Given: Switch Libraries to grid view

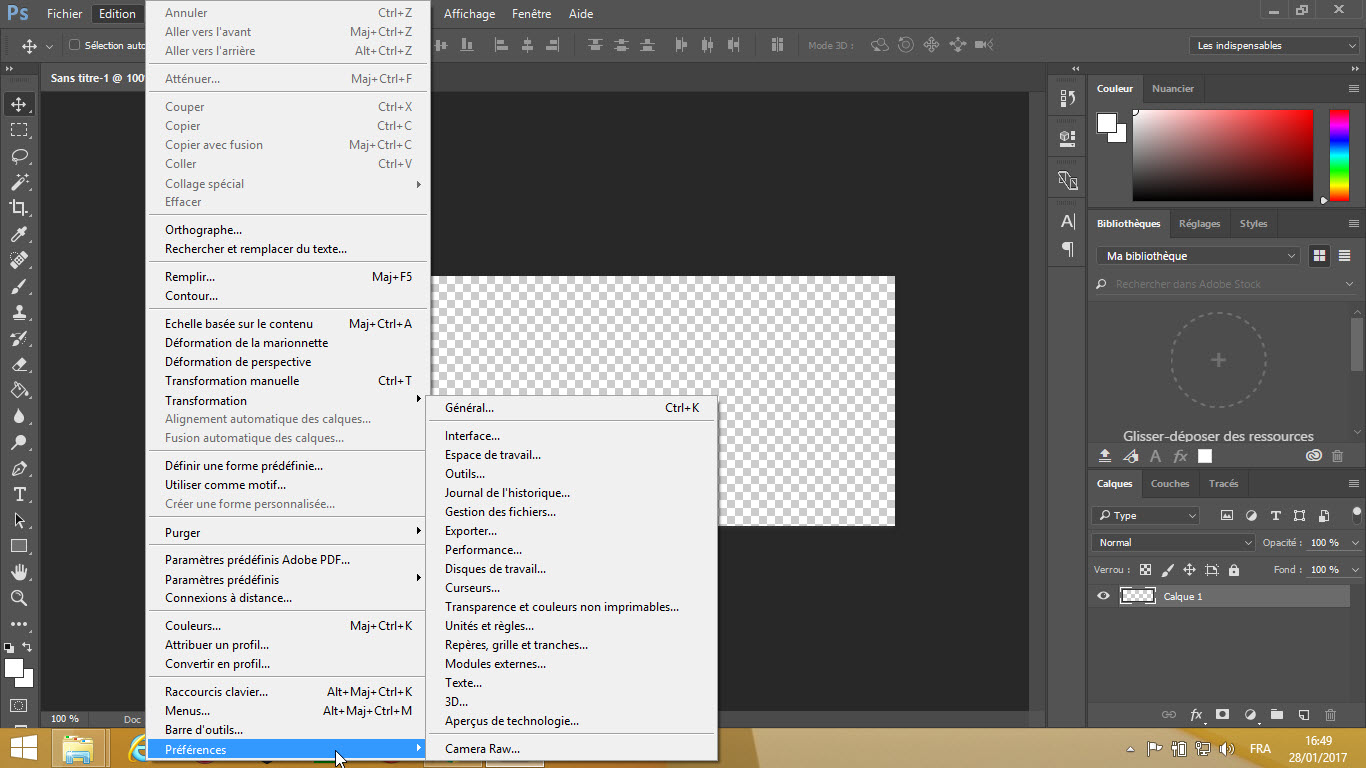Looking at the screenshot, I should (1320, 256).
